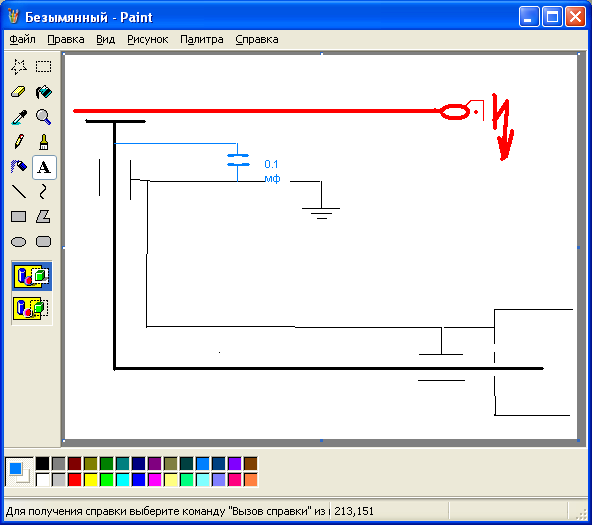This screenshot has height=525, width=592.
Task: Select the Curve tool
Action: [x=43, y=192]
